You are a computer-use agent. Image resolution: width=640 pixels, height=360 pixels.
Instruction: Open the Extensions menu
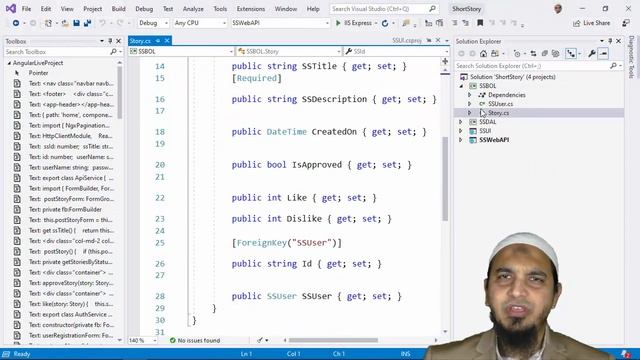point(251,9)
